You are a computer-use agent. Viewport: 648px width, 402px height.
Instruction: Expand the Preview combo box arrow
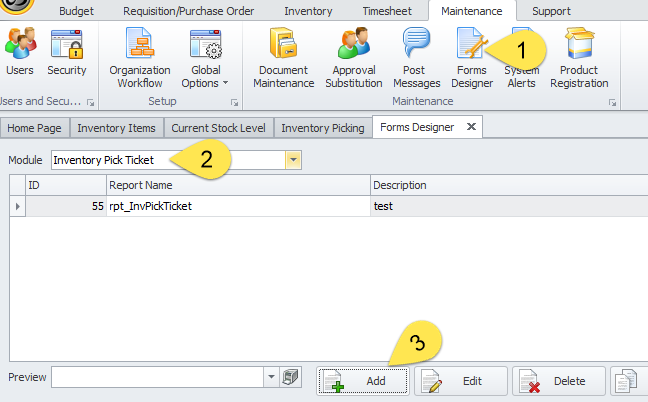click(271, 377)
